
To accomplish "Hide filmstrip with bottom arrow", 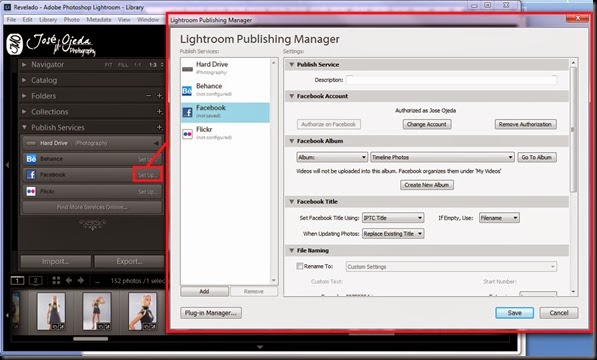I will [260, 347].
